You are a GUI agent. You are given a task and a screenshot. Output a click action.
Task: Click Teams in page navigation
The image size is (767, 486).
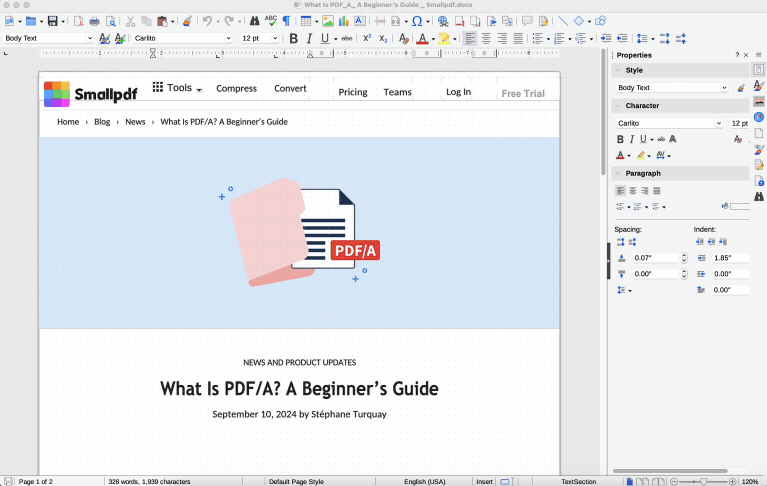point(397,92)
